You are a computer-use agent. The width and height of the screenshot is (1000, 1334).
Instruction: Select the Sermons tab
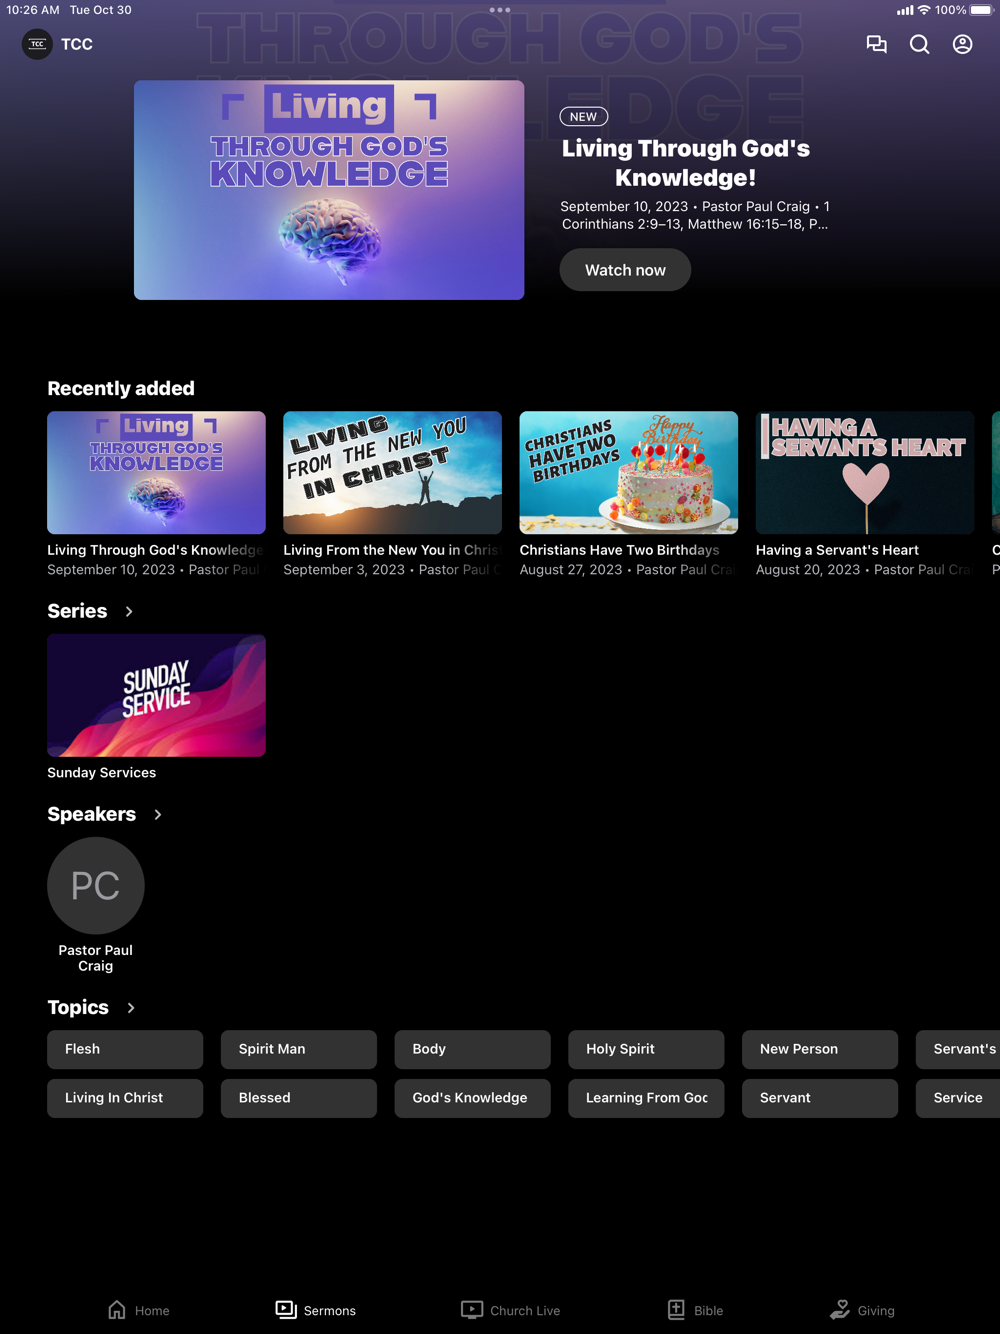tap(316, 1310)
